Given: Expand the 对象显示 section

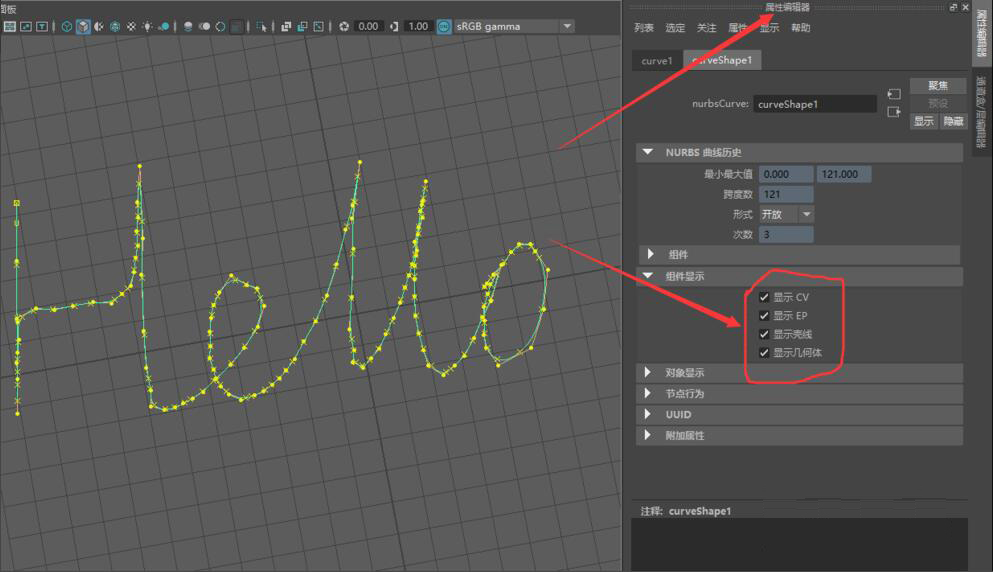Looking at the screenshot, I should coord(650,373).
